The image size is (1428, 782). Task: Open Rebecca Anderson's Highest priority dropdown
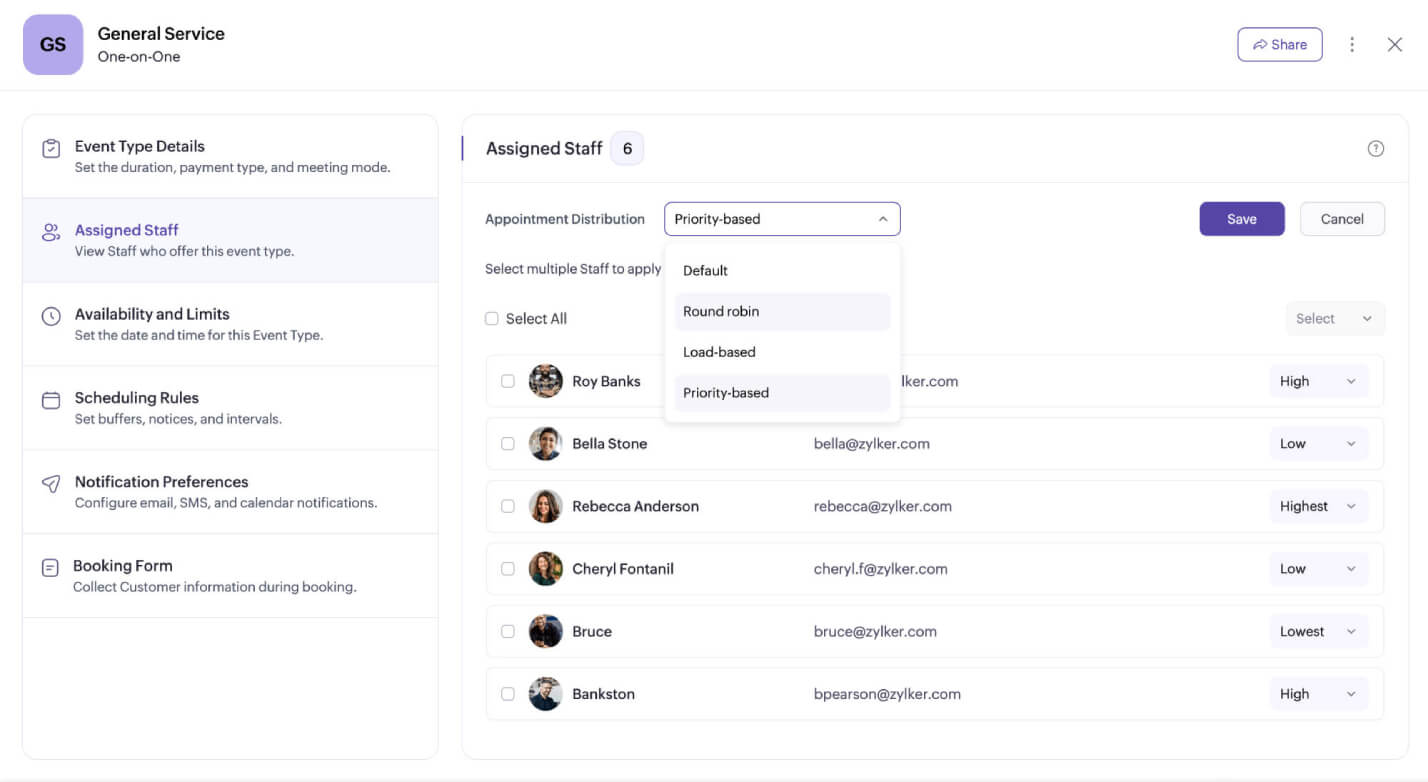tap(1318, 506)
